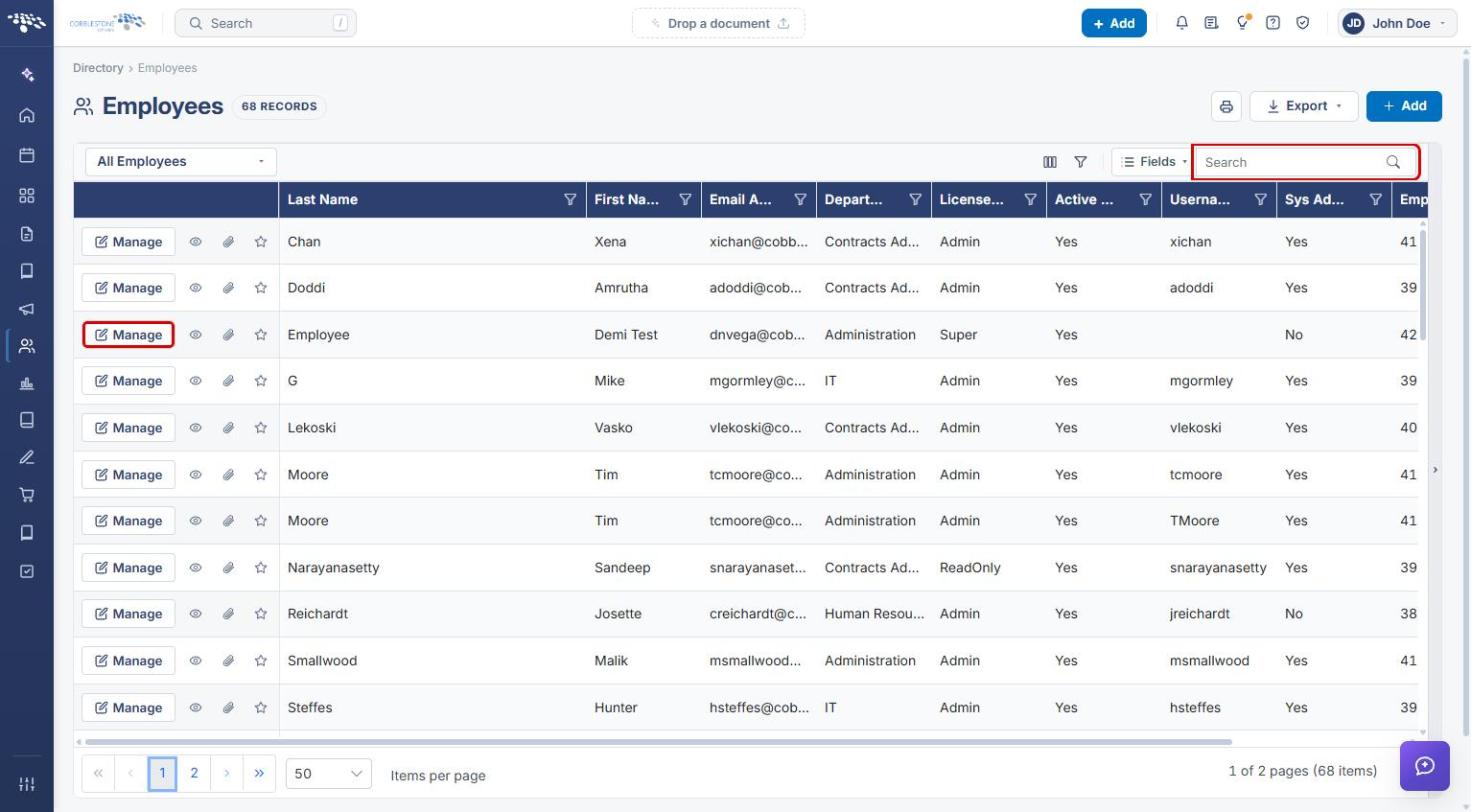1471x812 pixels.
Task: Open the sliders settings icon in sidebar
Action: [27, 783]
